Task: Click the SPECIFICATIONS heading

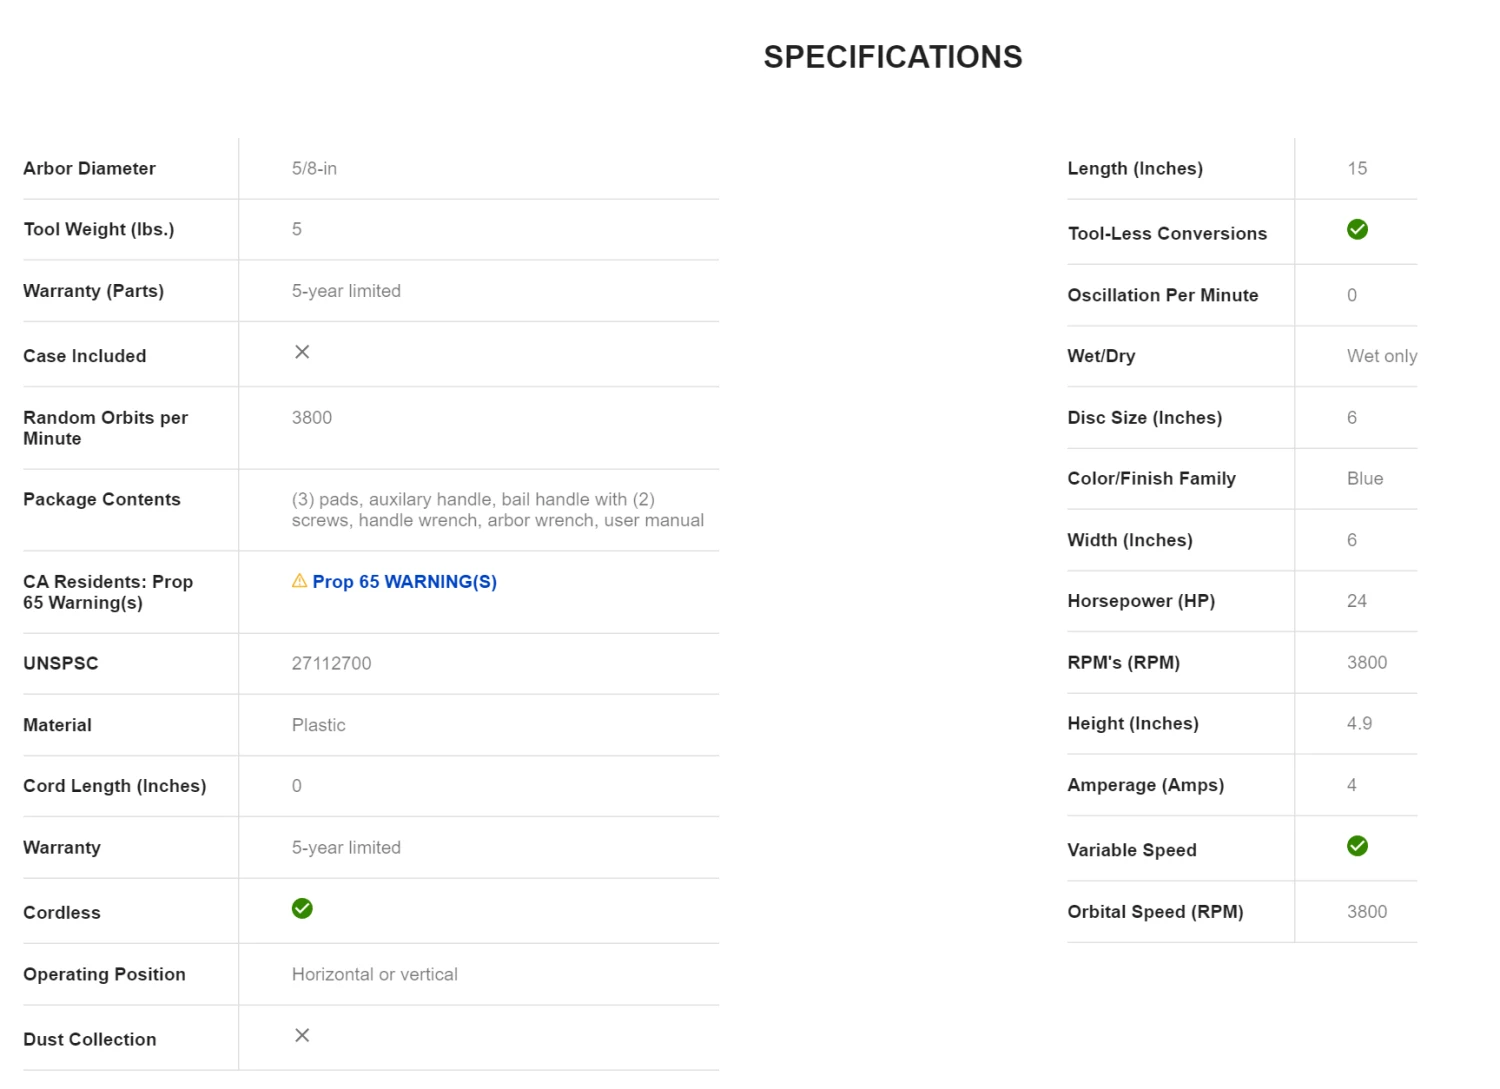Action: 893,57
